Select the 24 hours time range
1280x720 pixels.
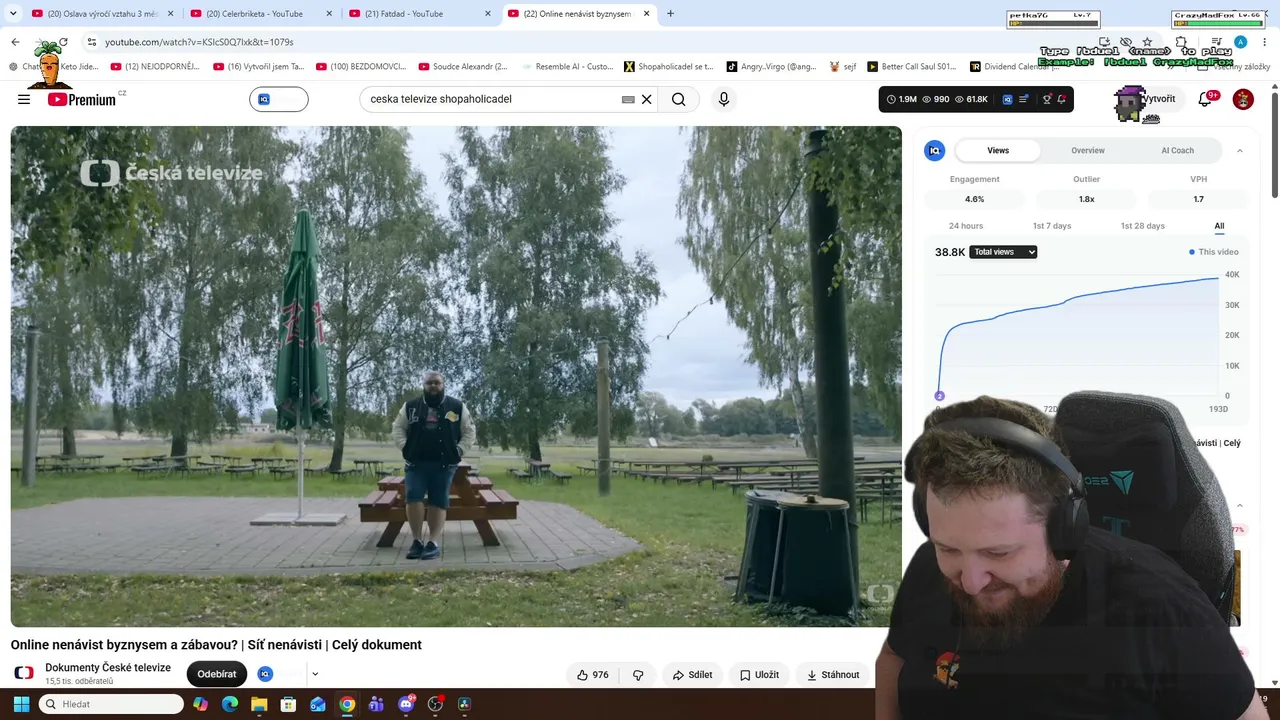click(x=966, y=226)
